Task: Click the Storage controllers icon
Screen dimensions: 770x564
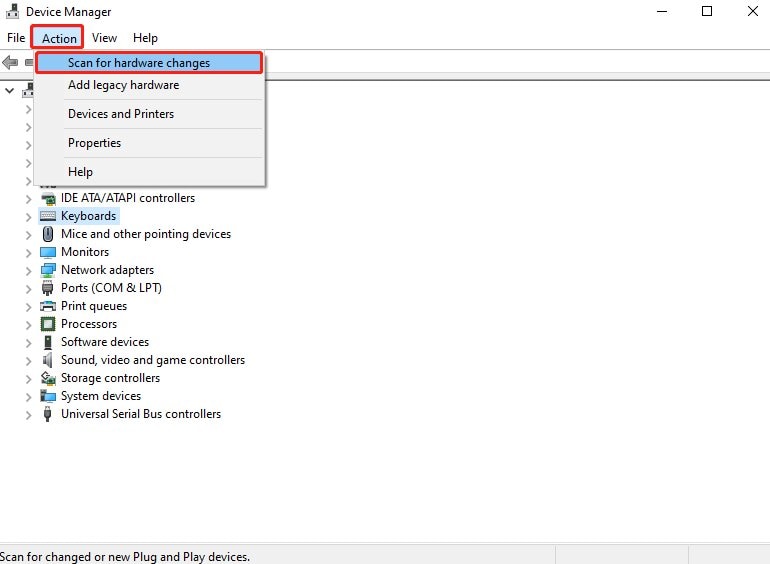Action: (x=48, y=378)
